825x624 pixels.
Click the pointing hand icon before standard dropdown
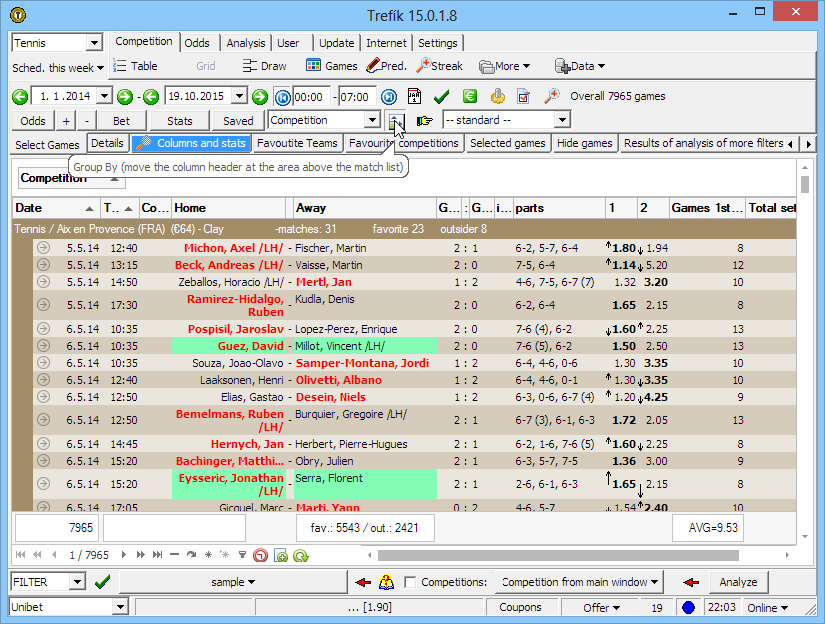click(425, 121)
